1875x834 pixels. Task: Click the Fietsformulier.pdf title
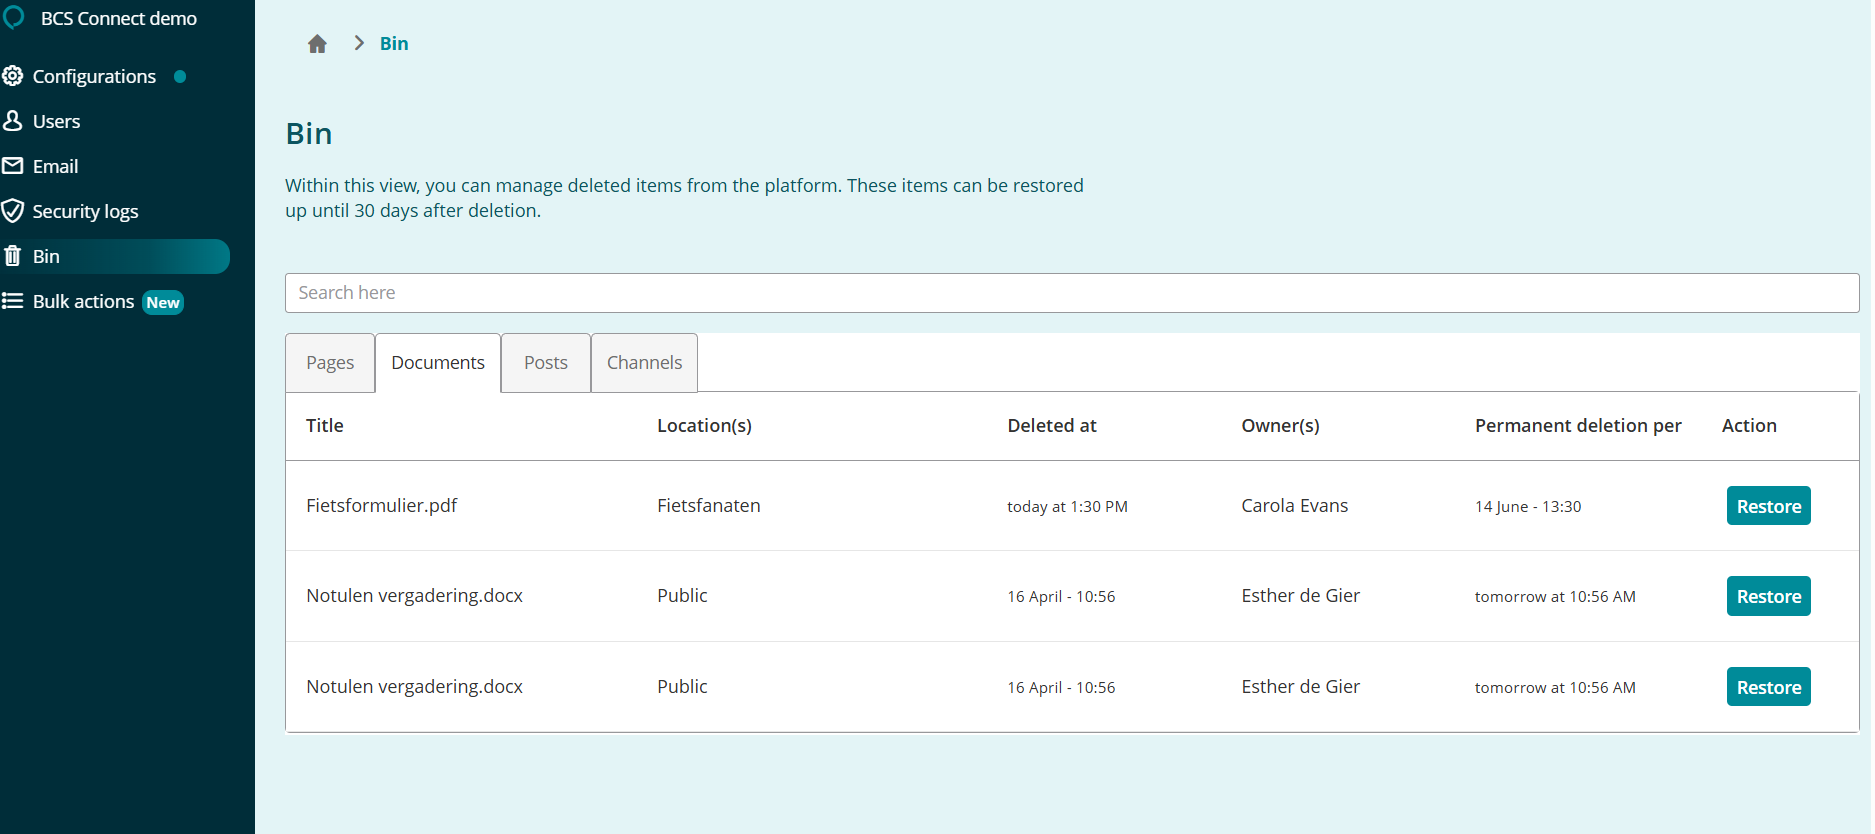[x=381, y=505]
